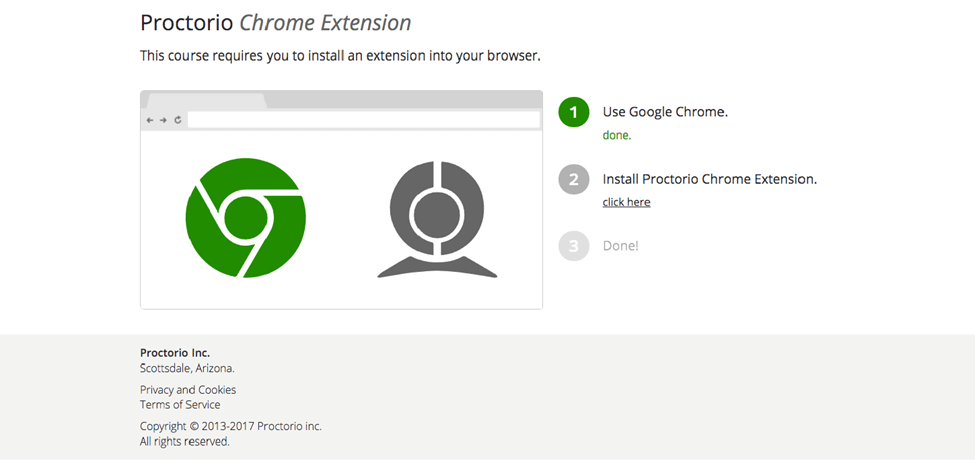The width and height of the screenshot is (975, 461).
Task: Click the "Use Google Chrome." step label
Action: [x=665, y=112]
